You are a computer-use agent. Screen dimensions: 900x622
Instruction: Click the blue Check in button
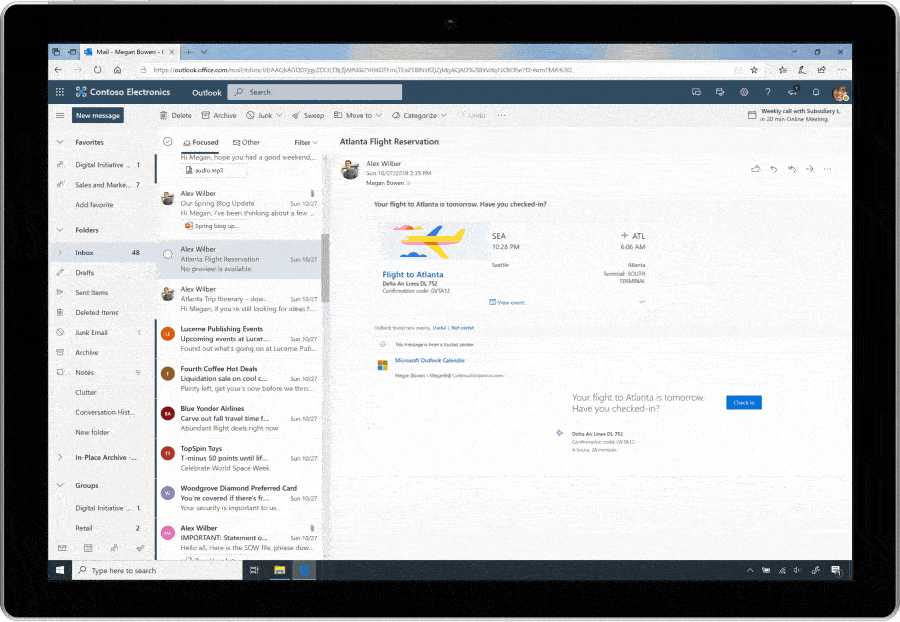tap(743, 402)
